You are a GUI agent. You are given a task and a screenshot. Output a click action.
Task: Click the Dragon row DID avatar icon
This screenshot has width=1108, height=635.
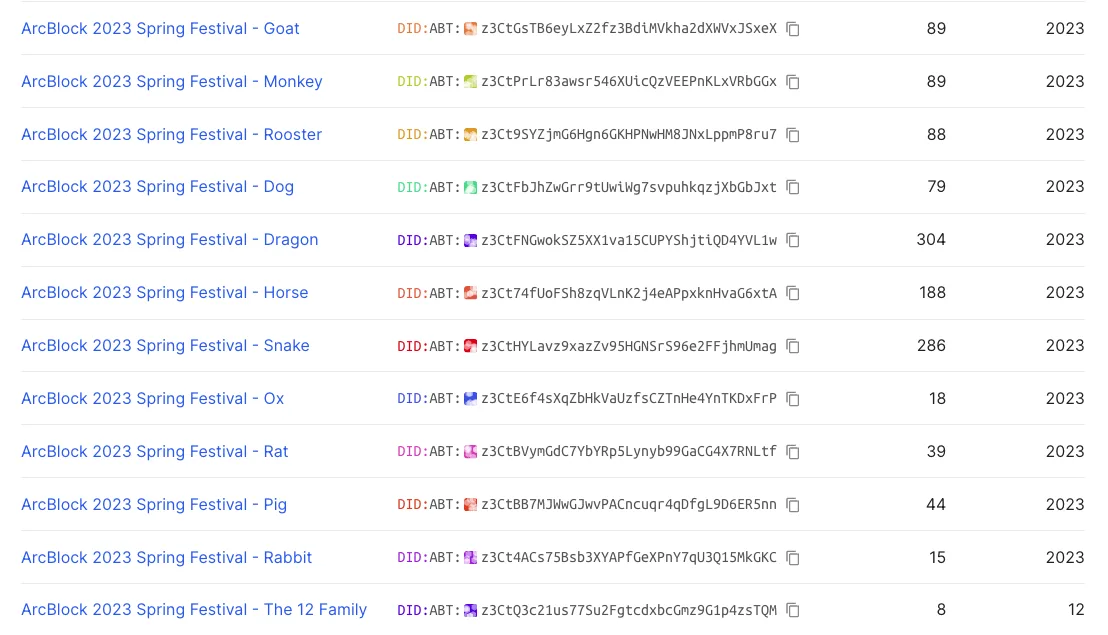[x=470, y=240]
